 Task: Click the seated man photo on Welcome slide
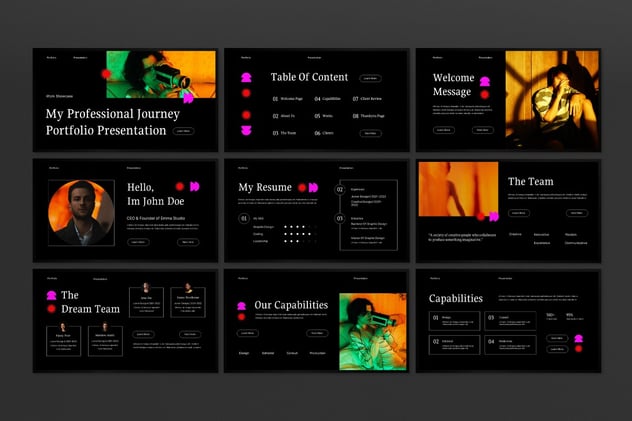click(x=553, y=100)
